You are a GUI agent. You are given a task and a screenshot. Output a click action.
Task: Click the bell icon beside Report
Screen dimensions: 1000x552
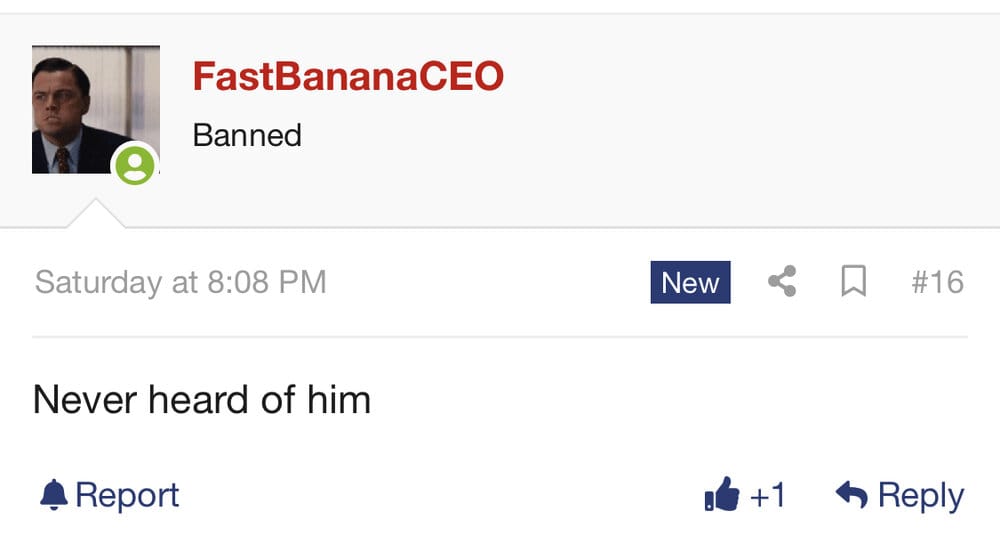click(x=54, y=494)
